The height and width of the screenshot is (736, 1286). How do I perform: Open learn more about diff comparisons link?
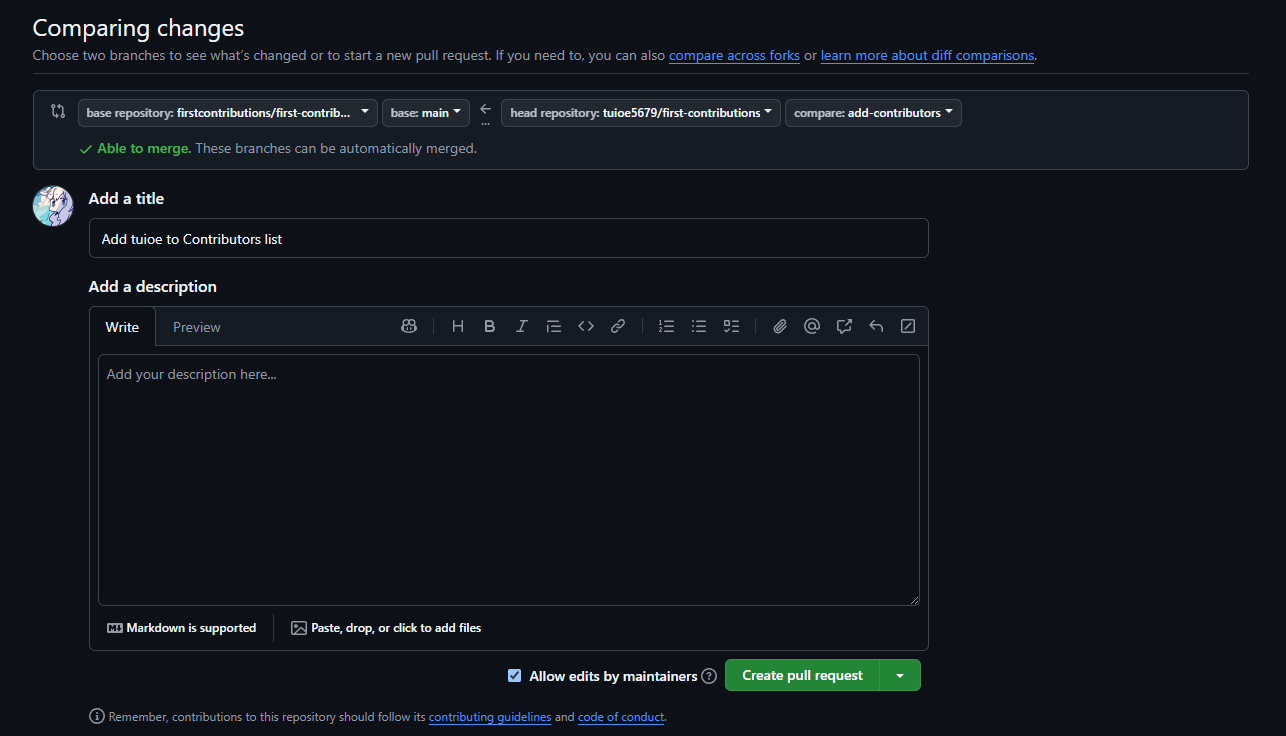pyautogui.click(x=927, y=55)
